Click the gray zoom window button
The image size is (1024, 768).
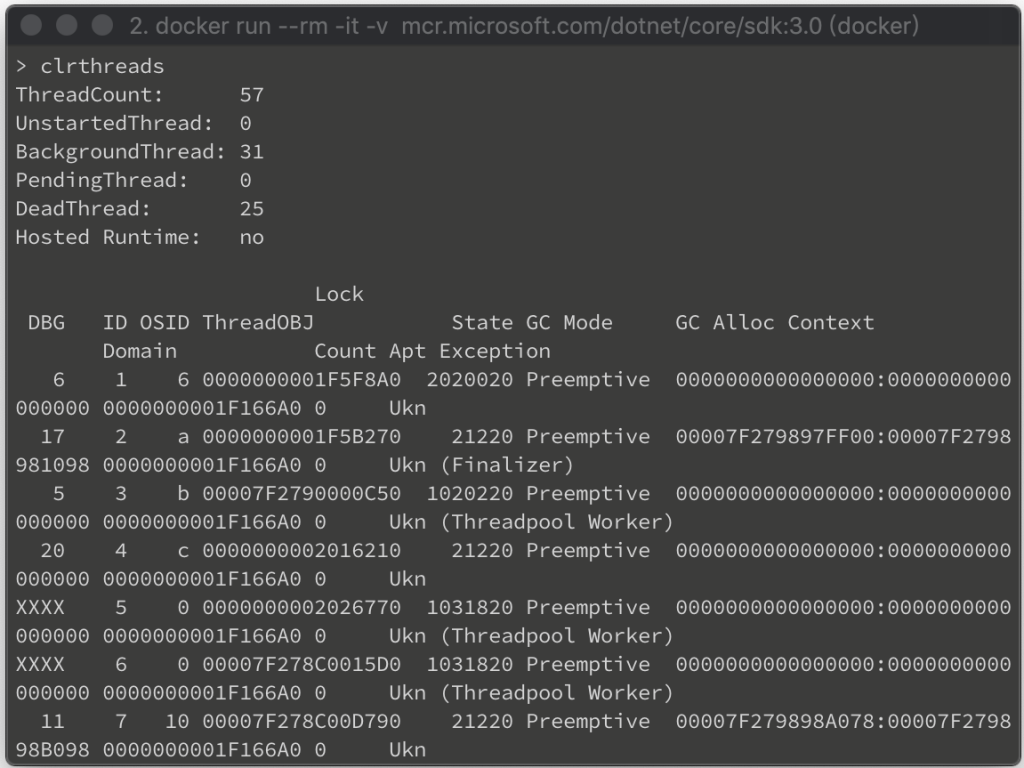pos(102,25)
